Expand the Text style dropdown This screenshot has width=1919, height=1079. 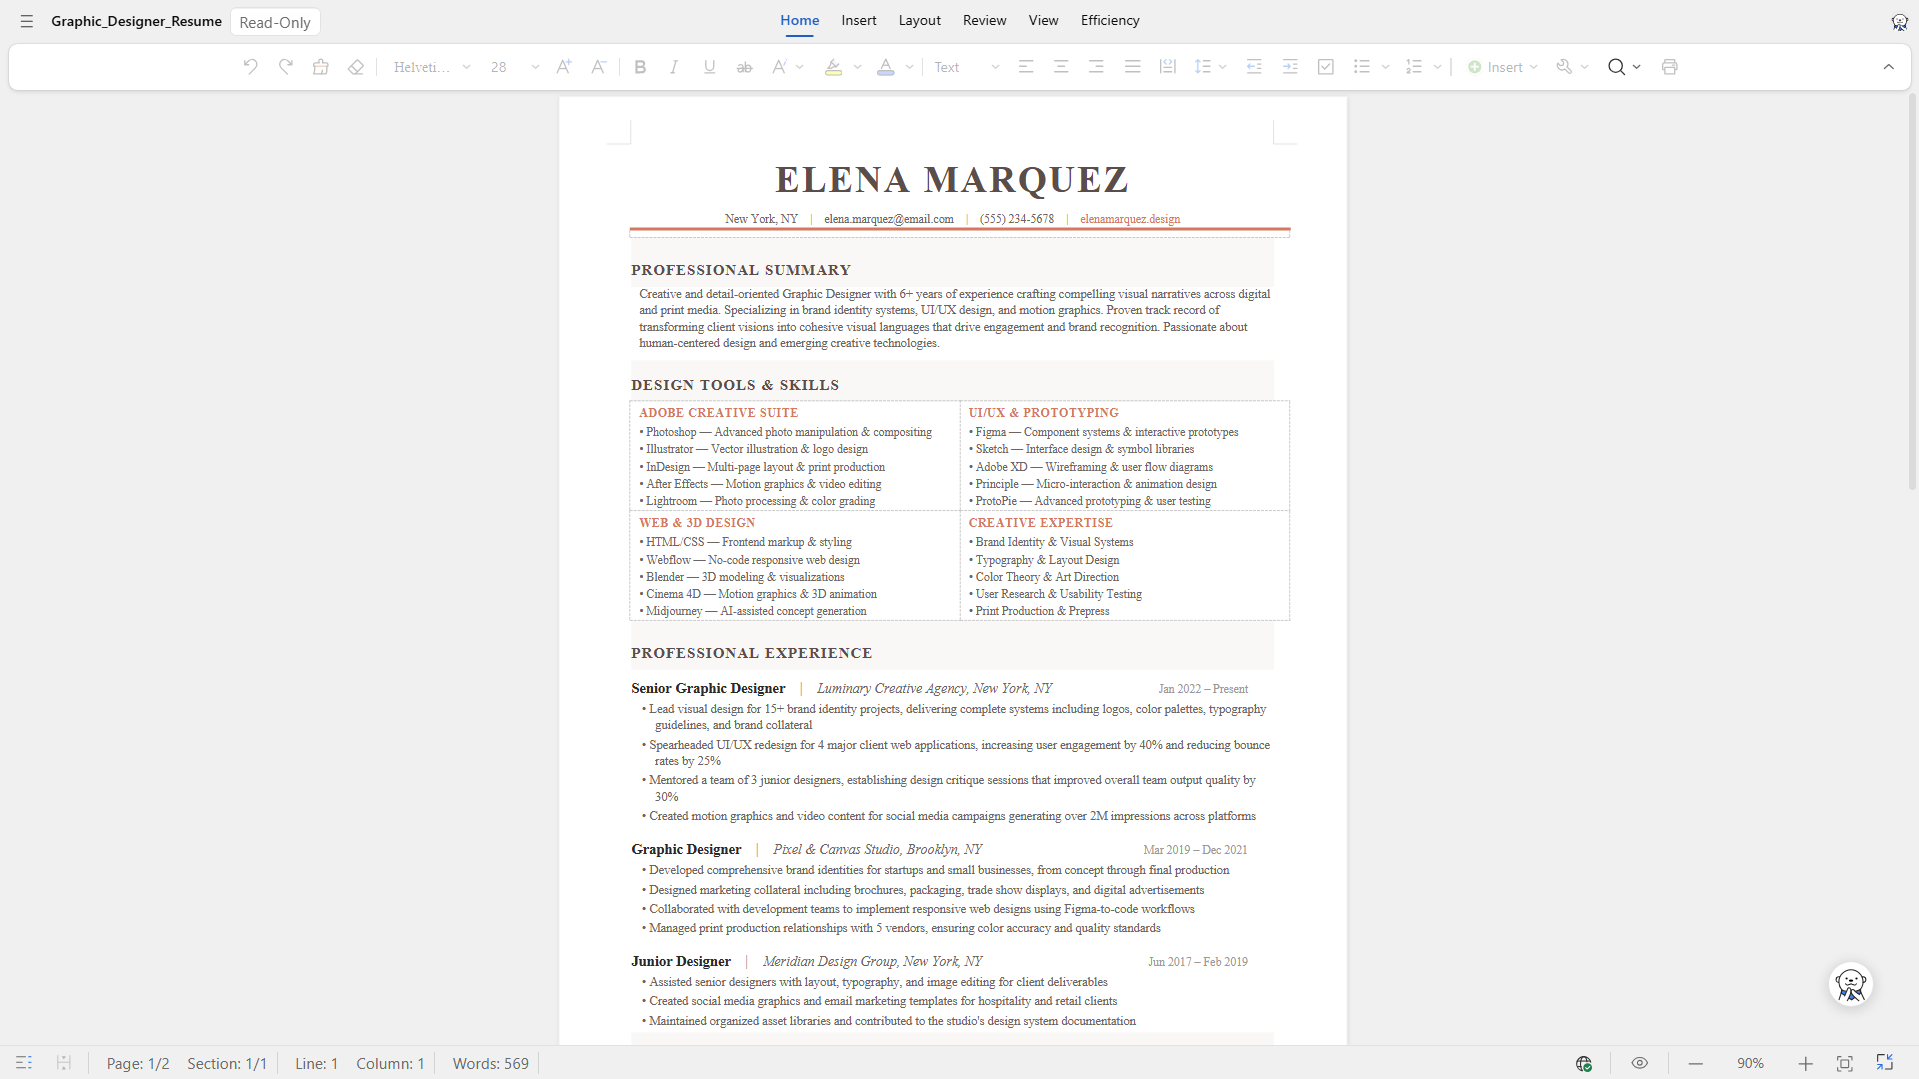pos(966,67)
